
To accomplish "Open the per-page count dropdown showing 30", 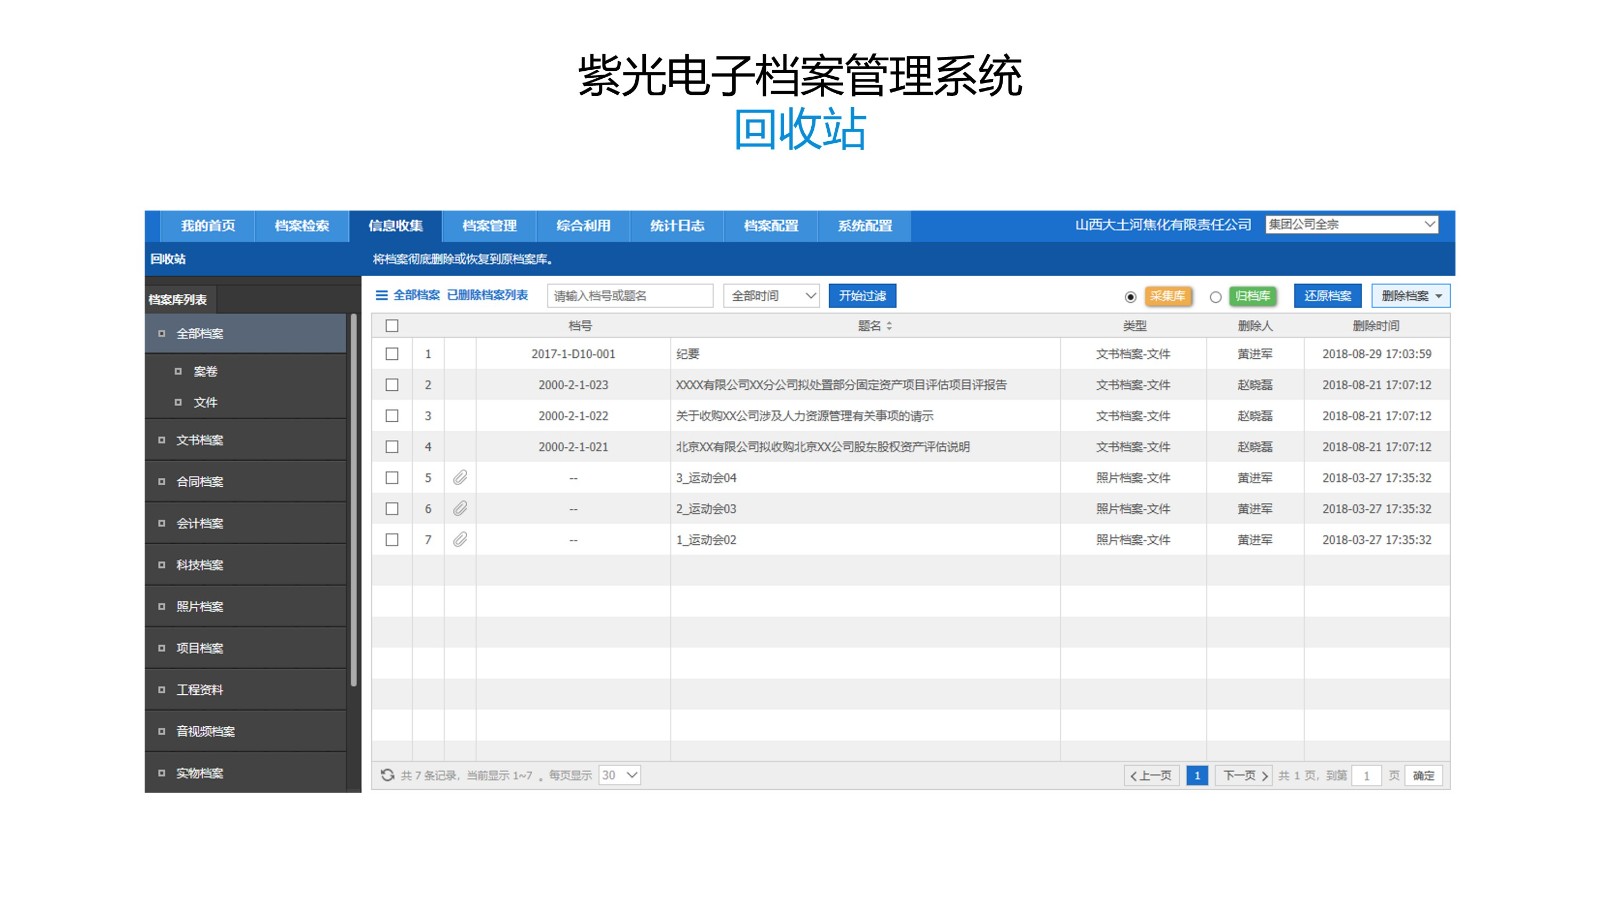I will pos(619,775).
